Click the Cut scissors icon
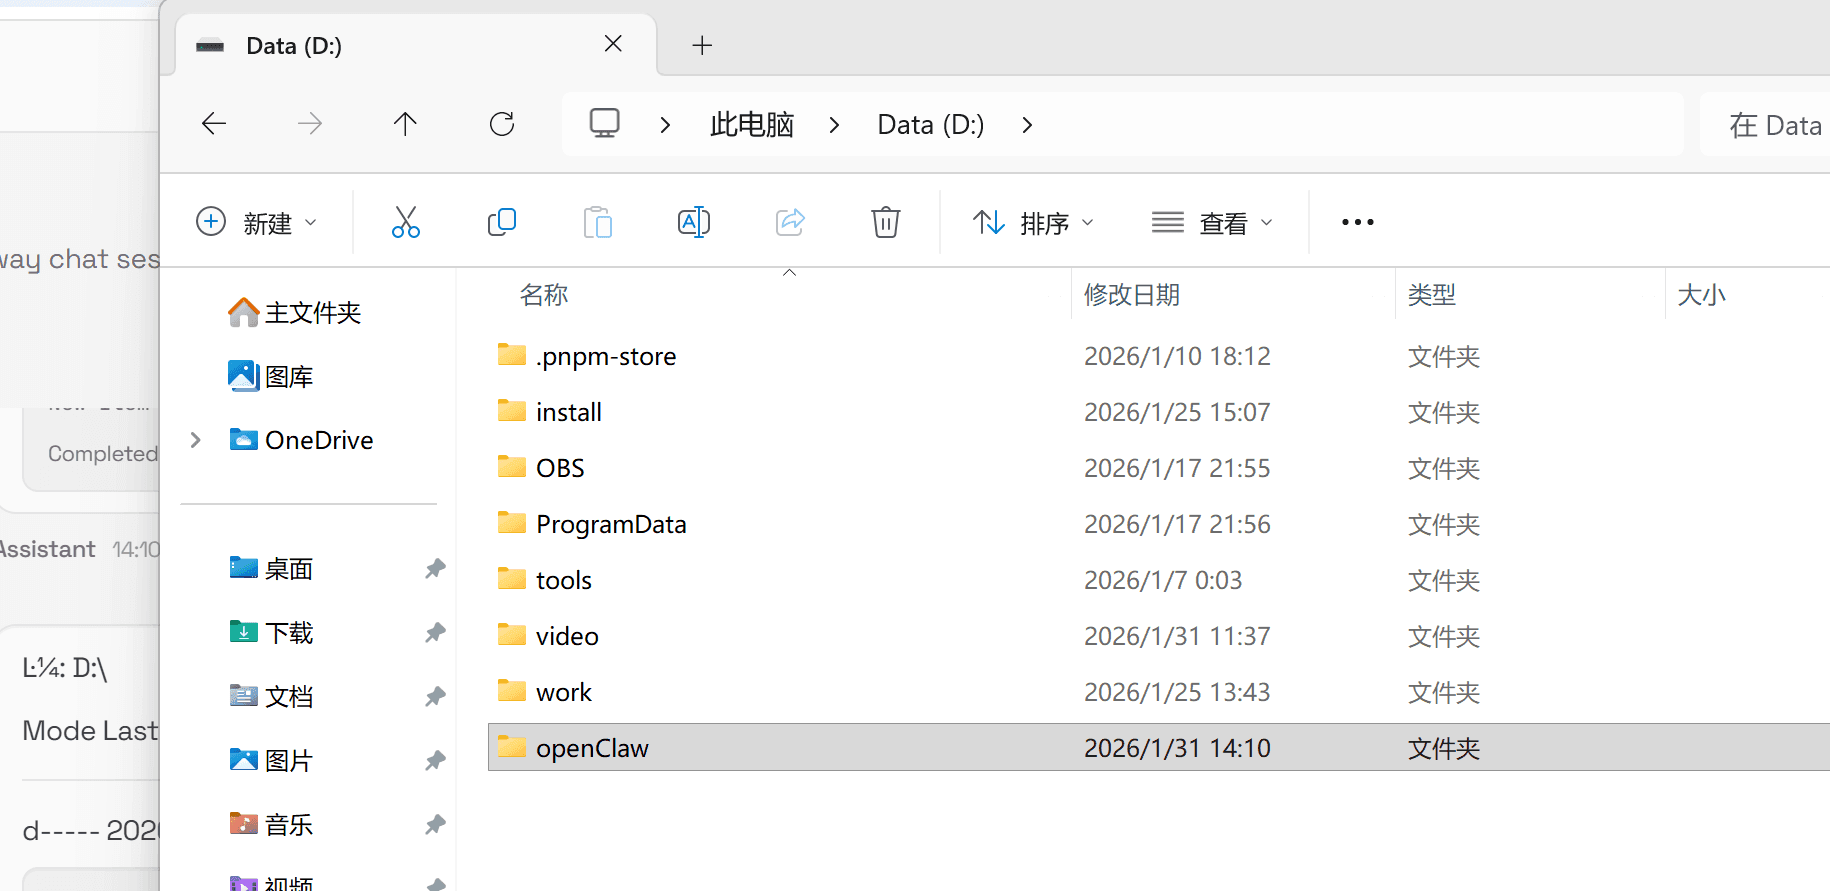This screenshot has width=1830, height=891. pyautogui.click(x=405, y=222)
